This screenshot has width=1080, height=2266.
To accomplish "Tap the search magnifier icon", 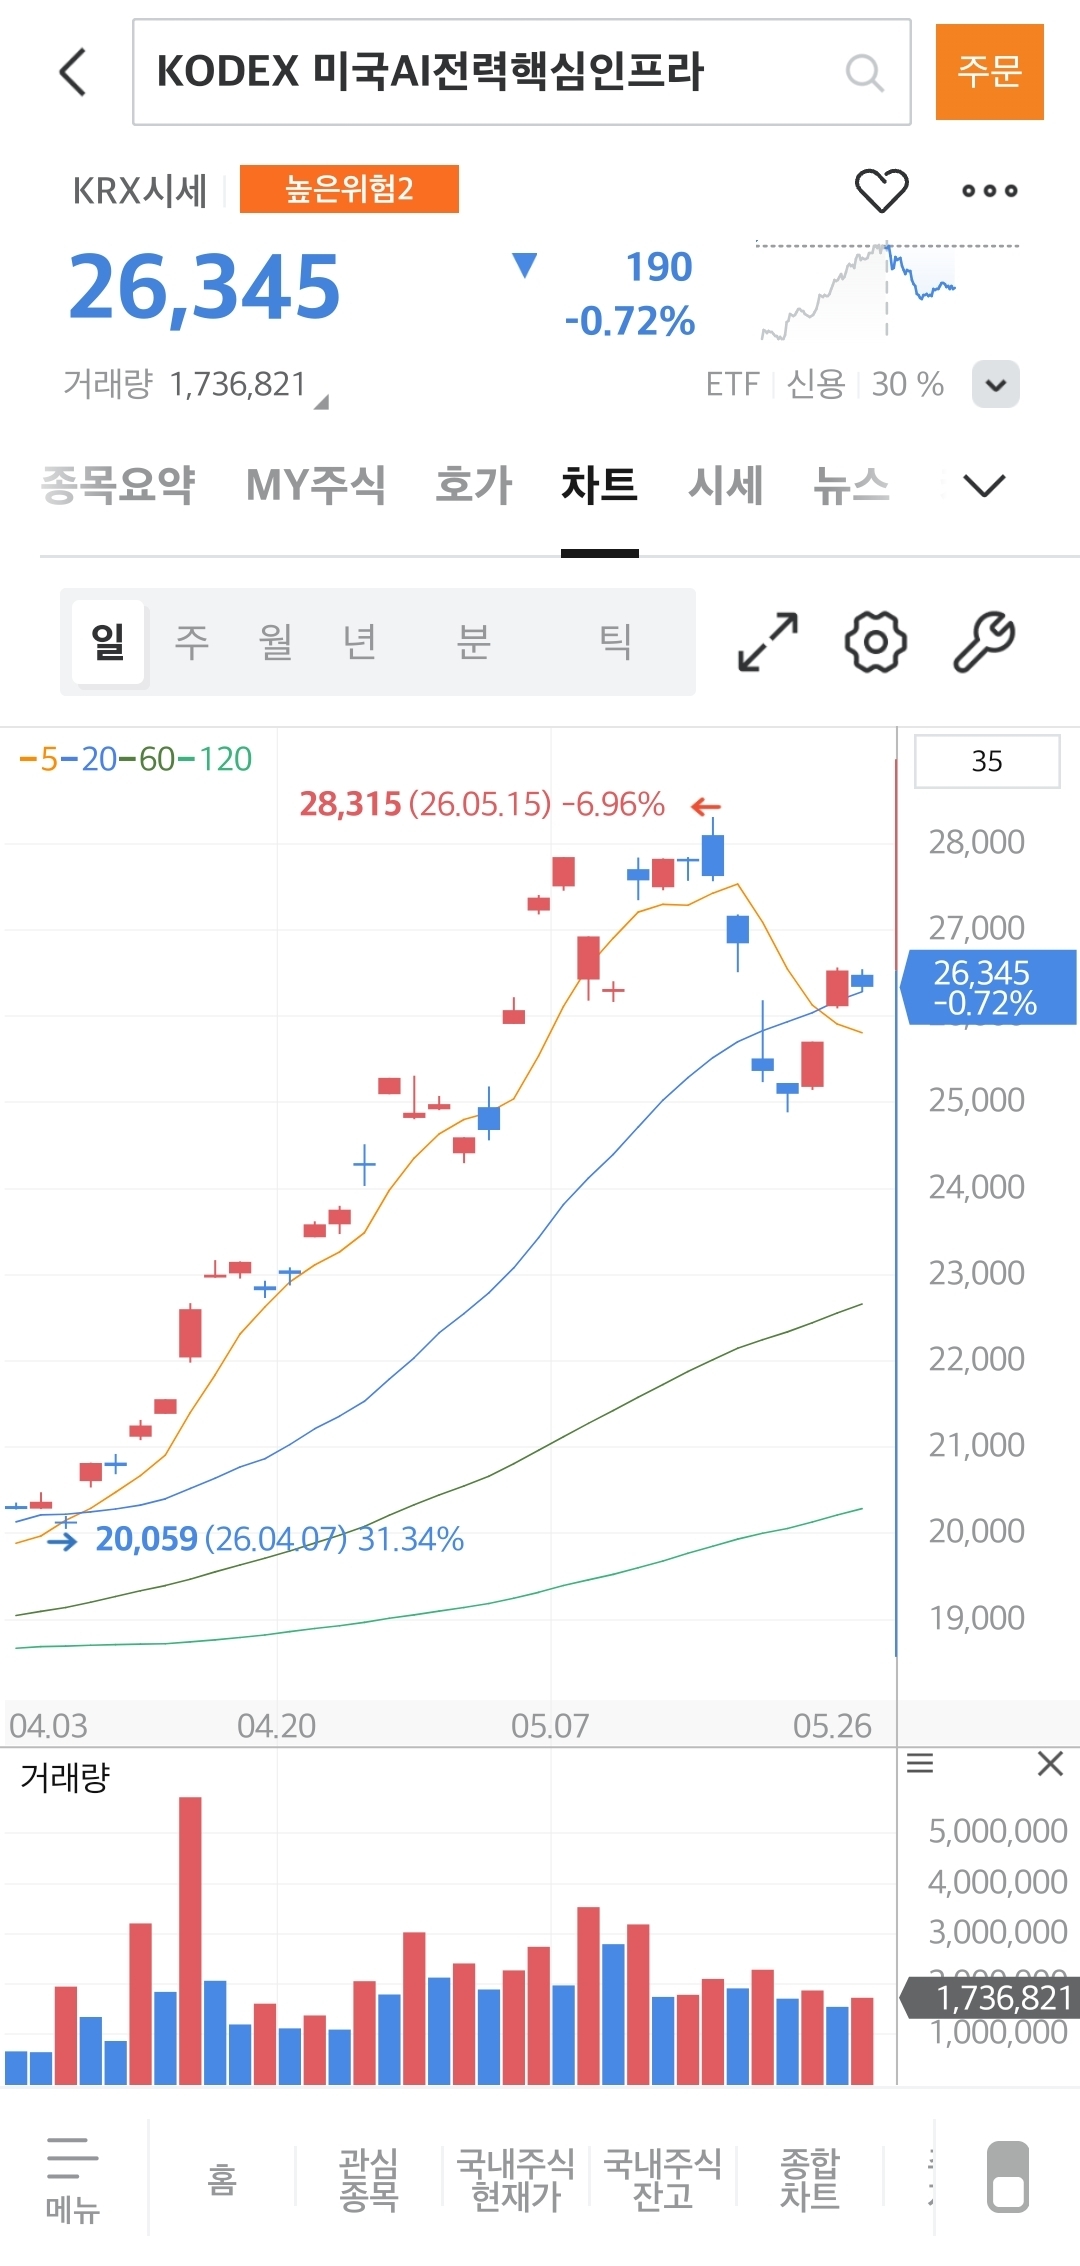I will point(864,72).
